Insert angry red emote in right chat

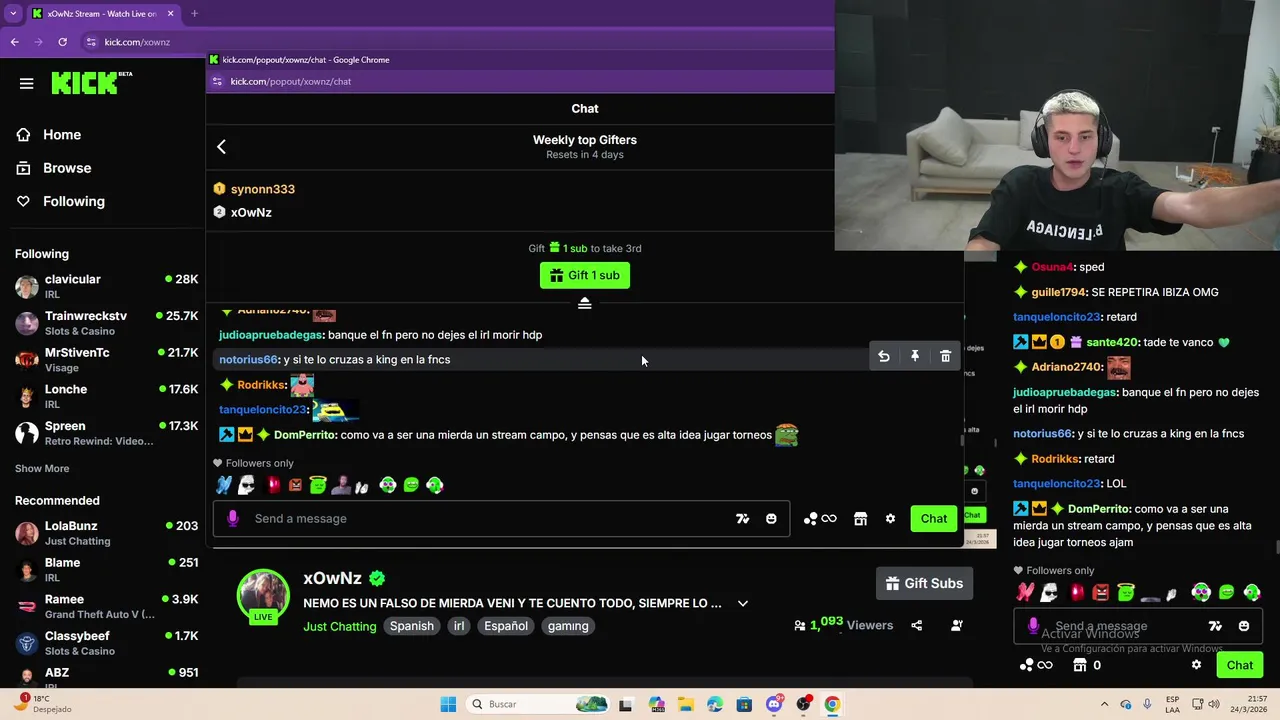click(1101, 592)
